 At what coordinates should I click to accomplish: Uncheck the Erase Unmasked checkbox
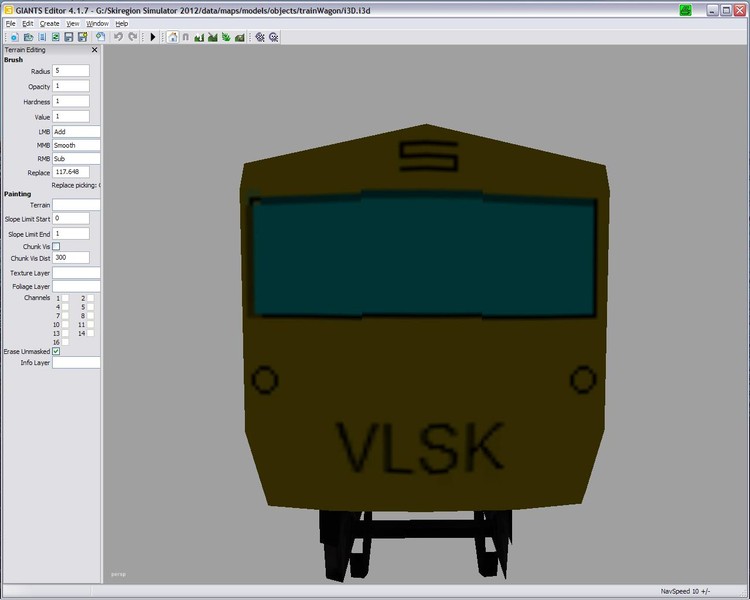[56, 351]
